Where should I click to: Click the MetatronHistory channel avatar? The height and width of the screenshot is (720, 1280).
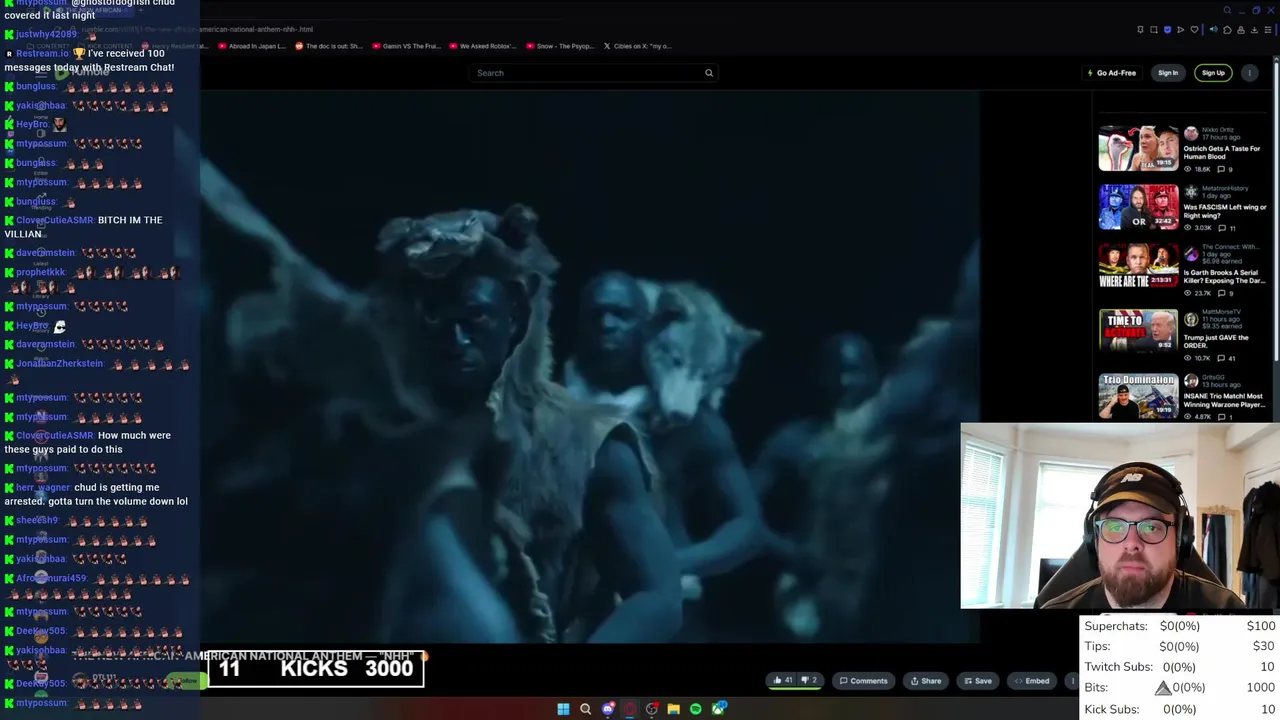(x=1191, y=191)
